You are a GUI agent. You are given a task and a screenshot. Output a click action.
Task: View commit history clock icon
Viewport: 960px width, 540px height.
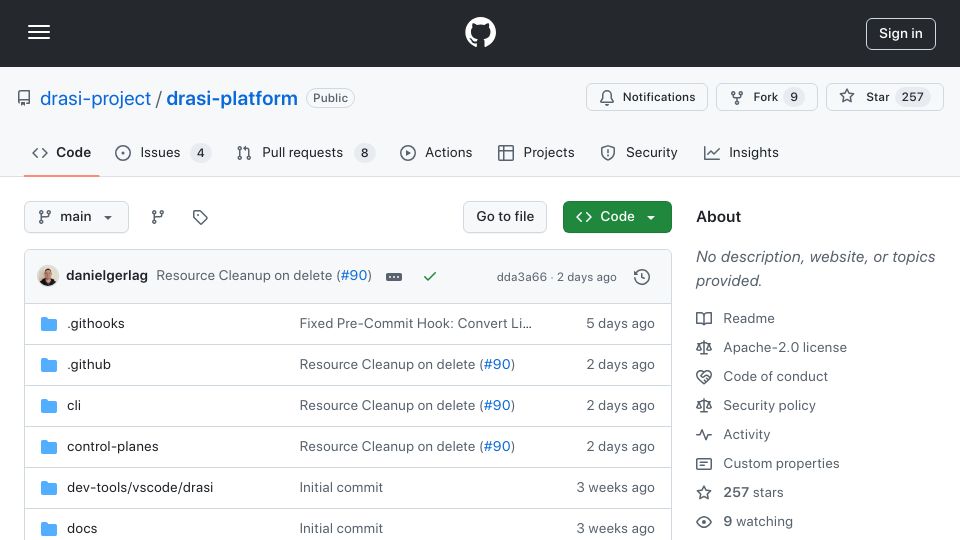pos(642,277)
